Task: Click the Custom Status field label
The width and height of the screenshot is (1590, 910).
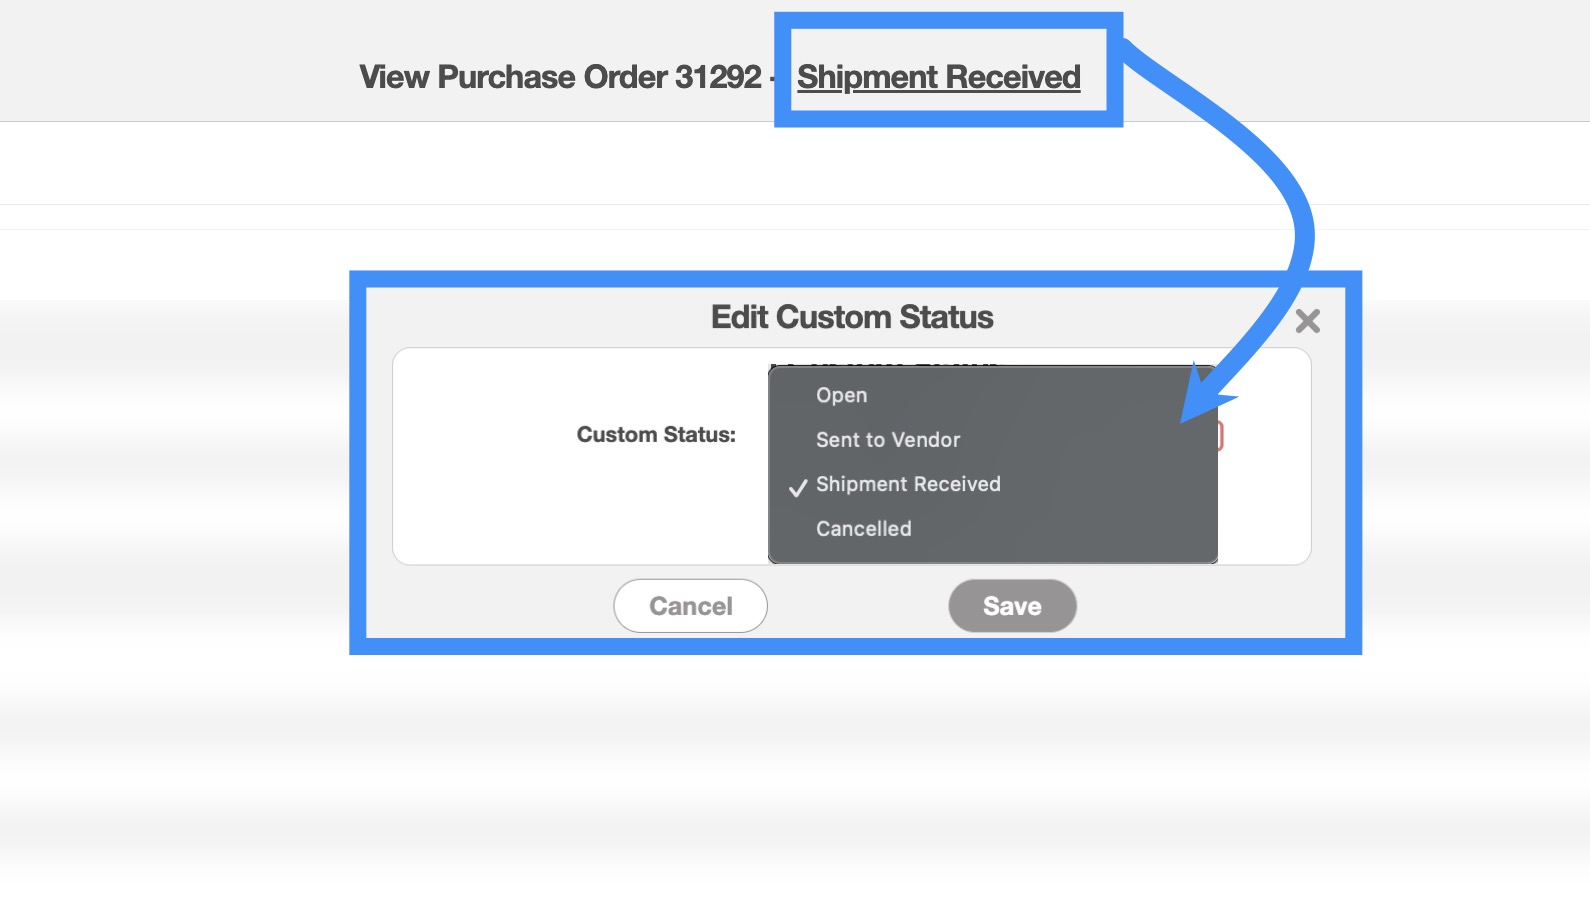Action: point(656,435)
